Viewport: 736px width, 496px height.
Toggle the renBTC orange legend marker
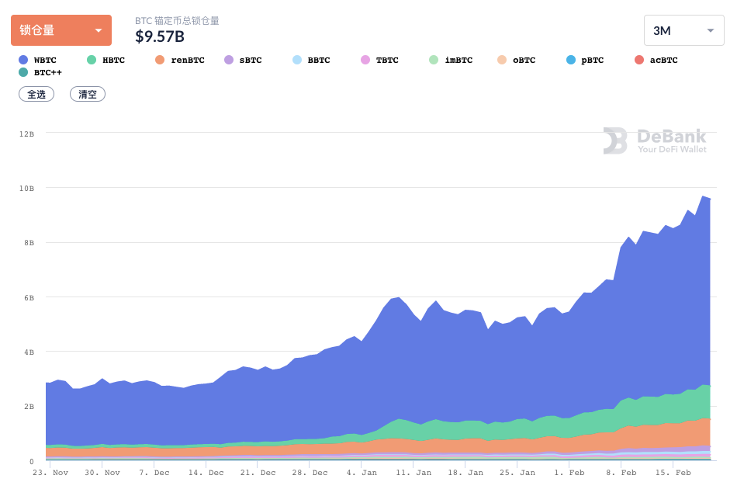(160, 60)
